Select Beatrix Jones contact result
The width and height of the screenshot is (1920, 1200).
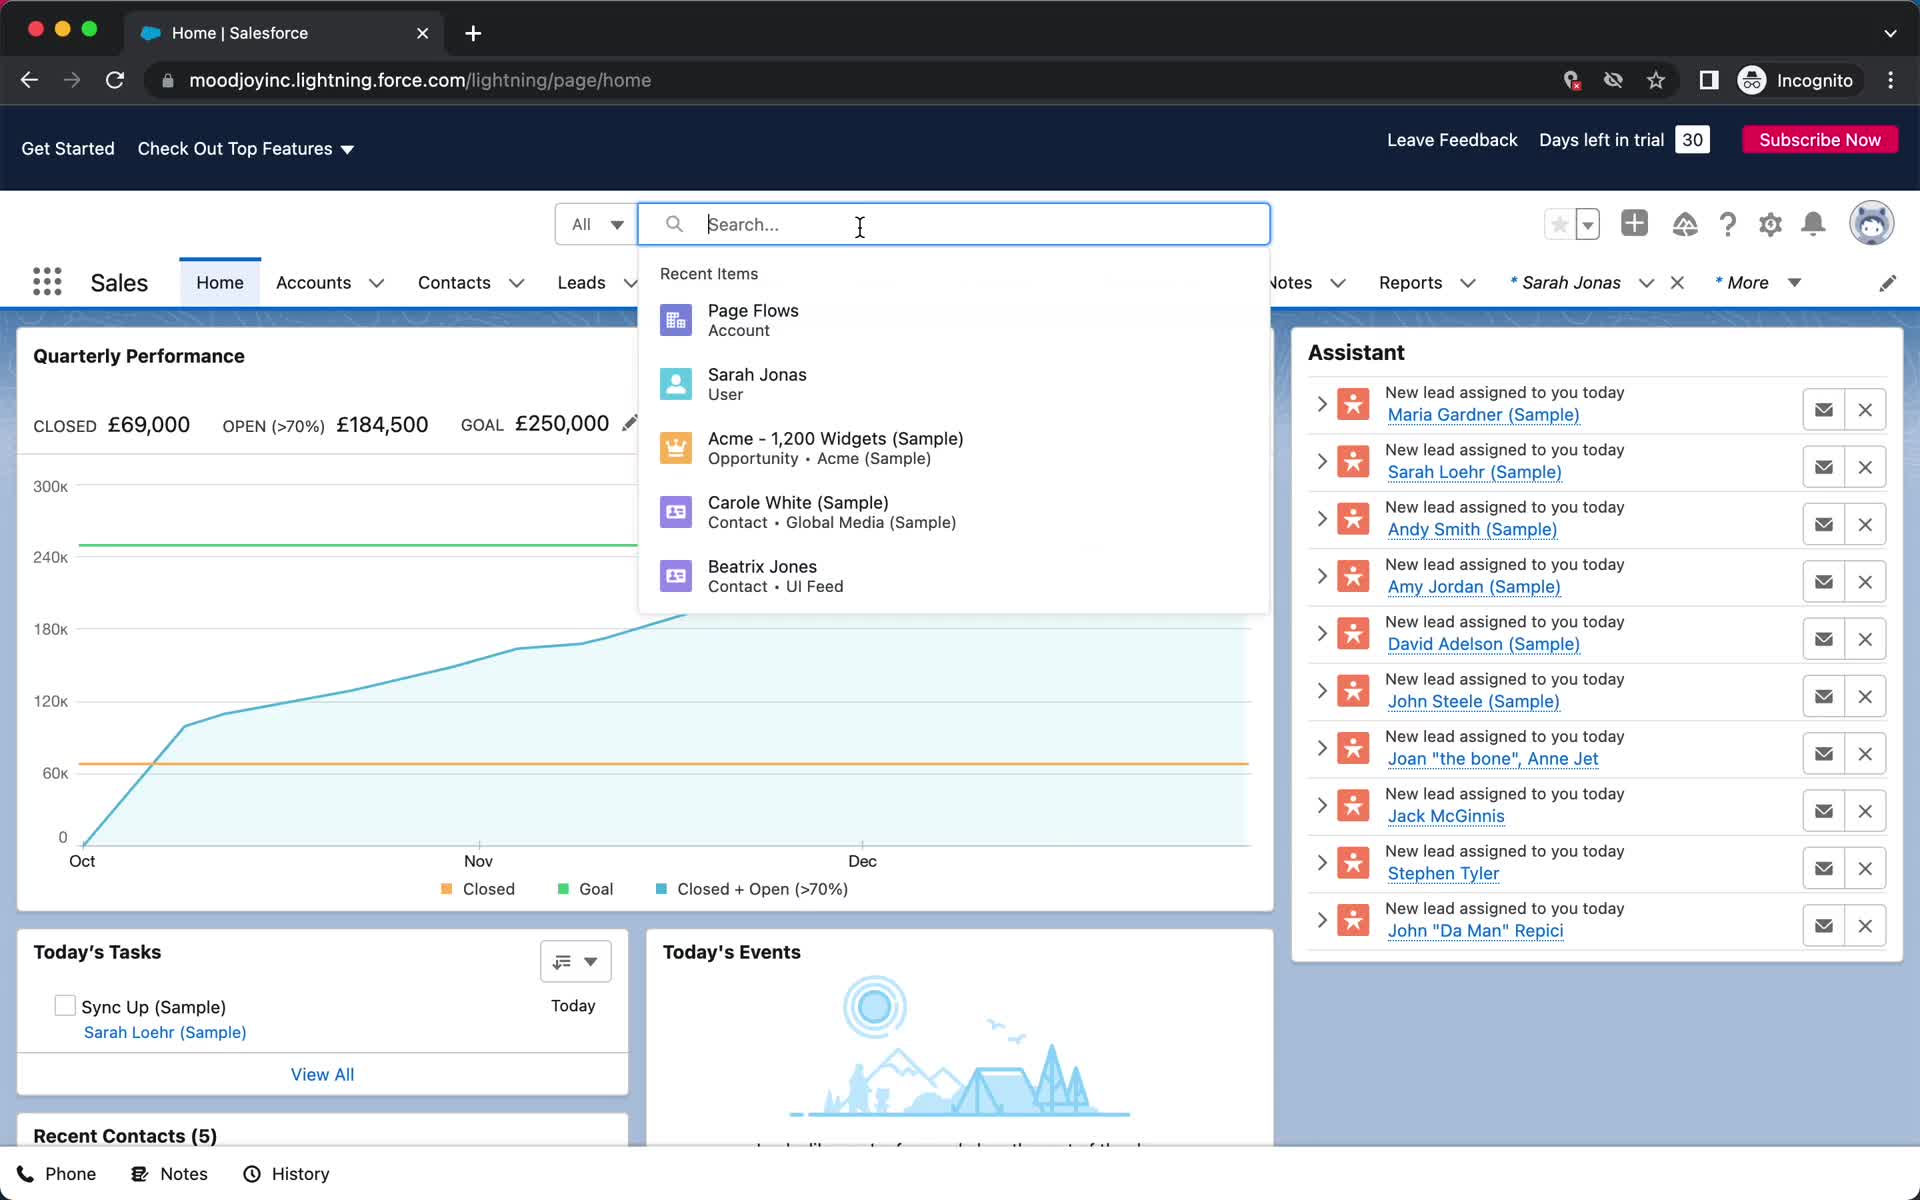(x=954, y=576)
